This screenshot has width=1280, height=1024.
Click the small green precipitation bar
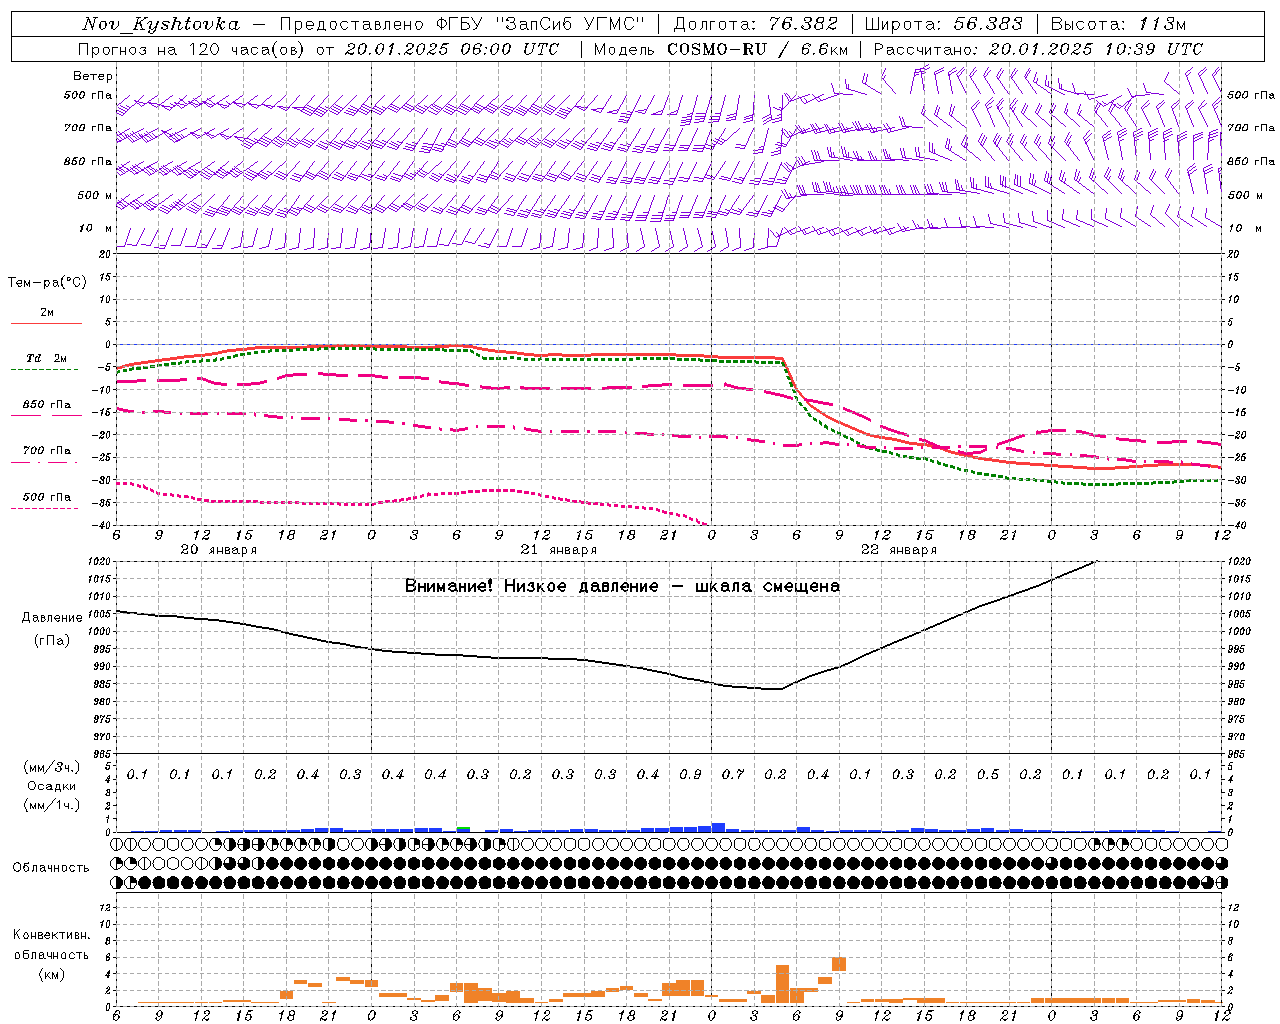click(x=463, y=828)
